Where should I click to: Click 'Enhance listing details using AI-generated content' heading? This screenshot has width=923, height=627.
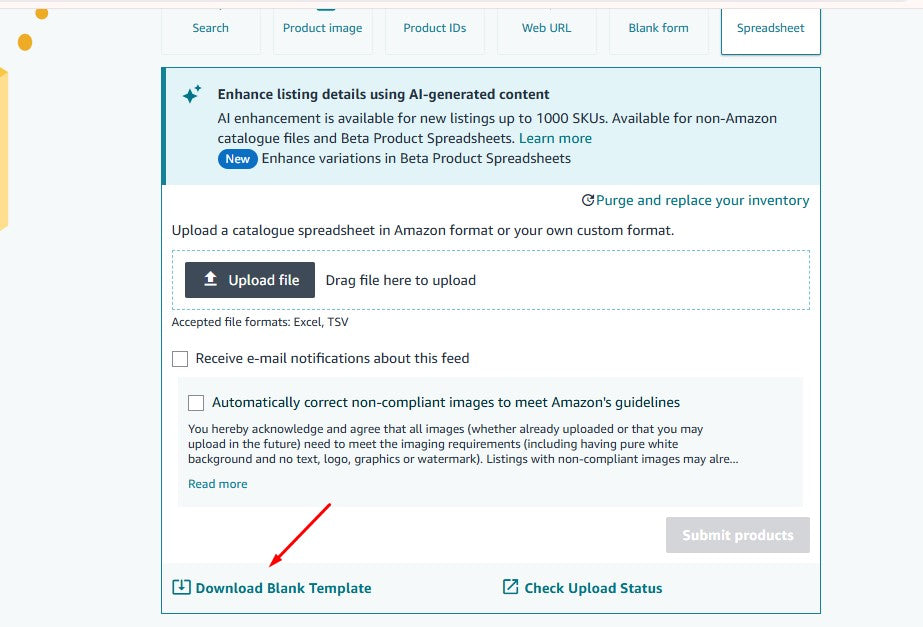coord(383,94)
